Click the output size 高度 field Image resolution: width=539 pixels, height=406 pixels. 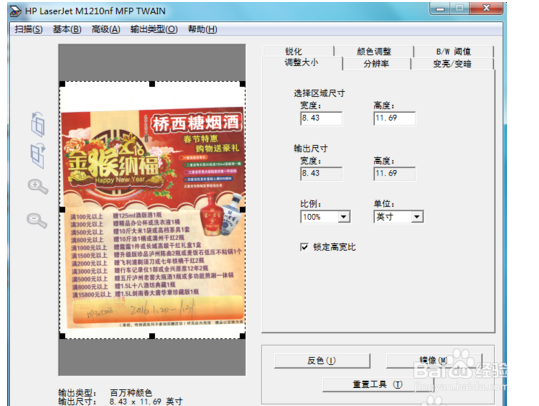click(x=394, y=174)
